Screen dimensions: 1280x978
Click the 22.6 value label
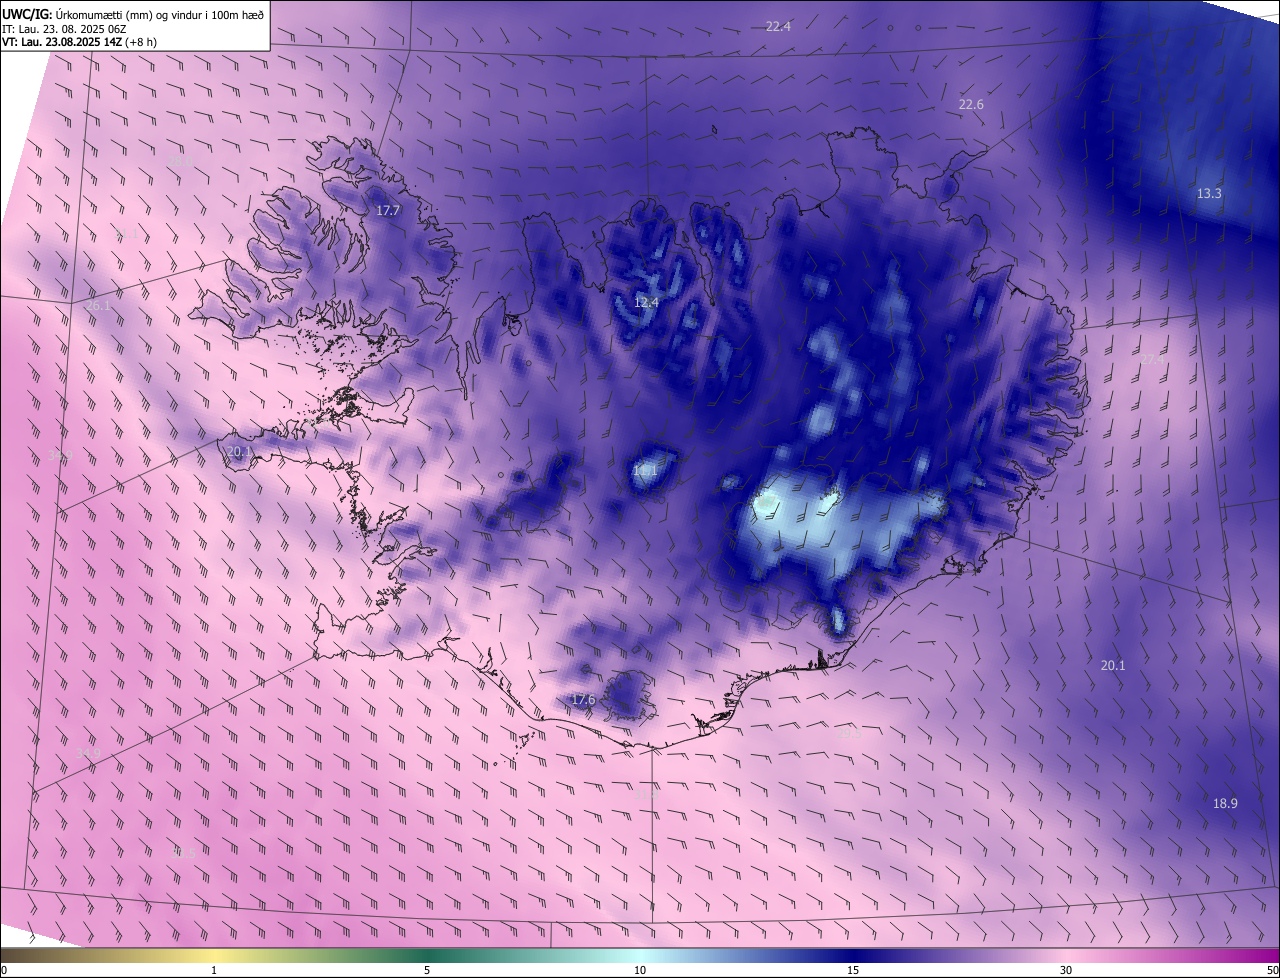pyautogui.click(x=971, y=104)
